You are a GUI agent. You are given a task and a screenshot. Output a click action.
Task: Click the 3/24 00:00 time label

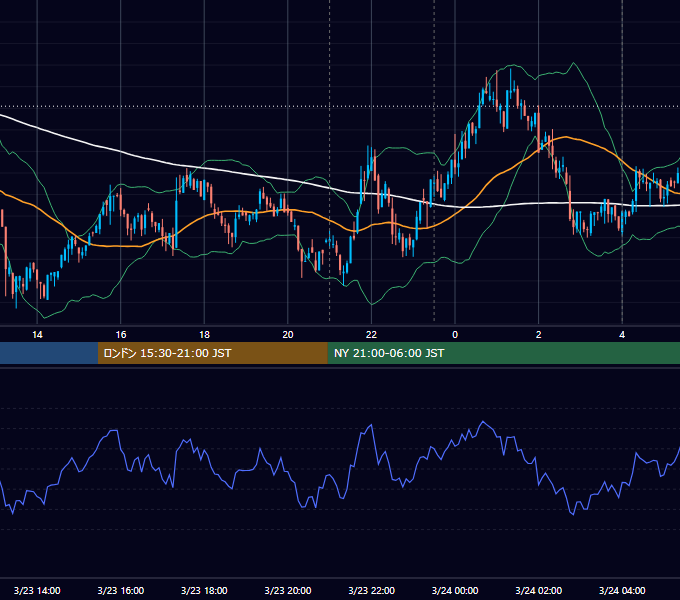[455, 590]
